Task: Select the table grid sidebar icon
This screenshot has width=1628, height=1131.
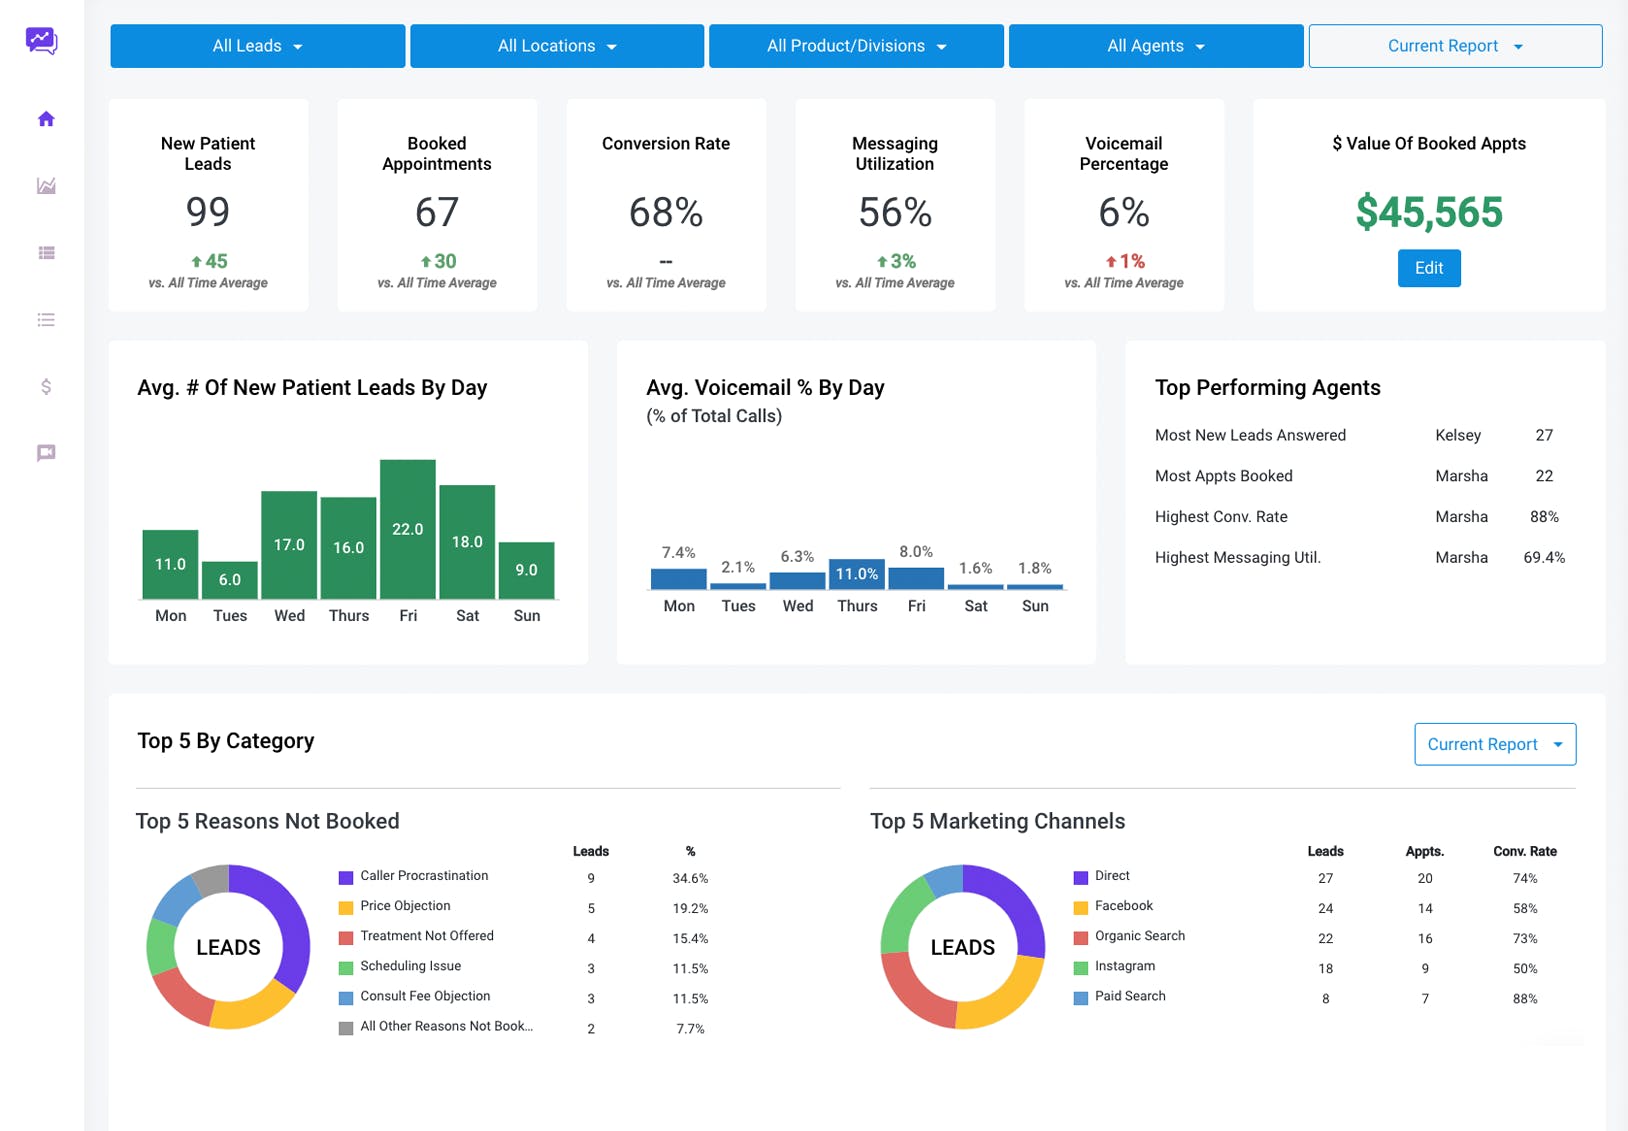Action: click(x=46, y=253)
